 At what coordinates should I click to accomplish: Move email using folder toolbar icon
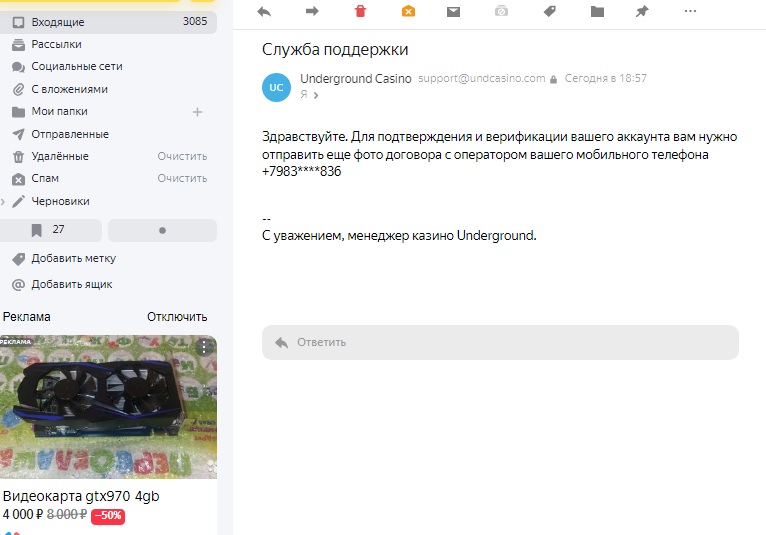coord(597,11)
